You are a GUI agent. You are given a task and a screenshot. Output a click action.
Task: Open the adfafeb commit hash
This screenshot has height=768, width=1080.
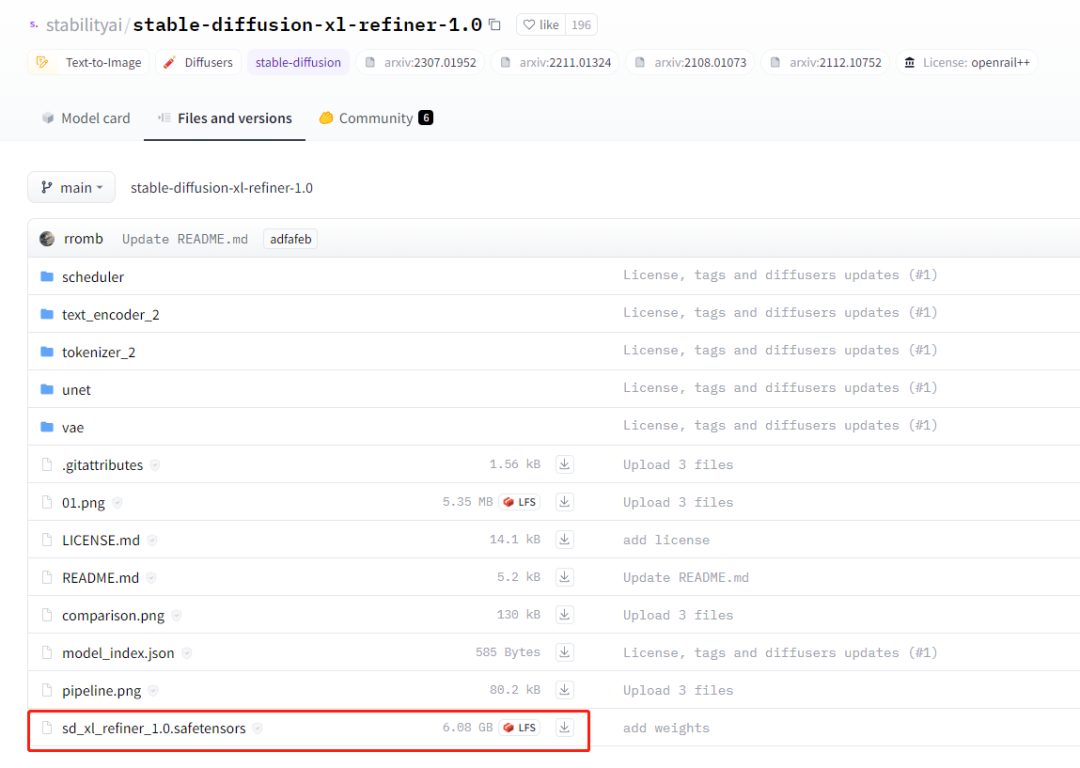coord(291,239)
